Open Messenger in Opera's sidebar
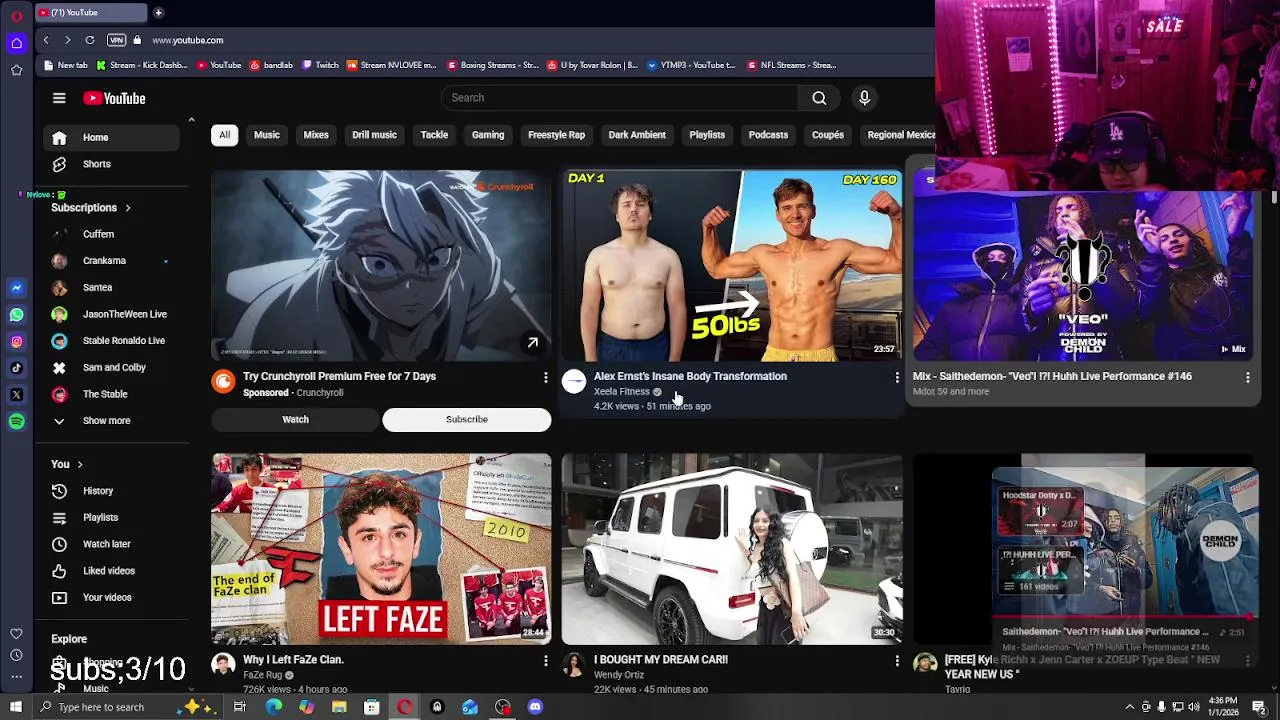This screenshot has height=720, width=1280. click(16, 288)
